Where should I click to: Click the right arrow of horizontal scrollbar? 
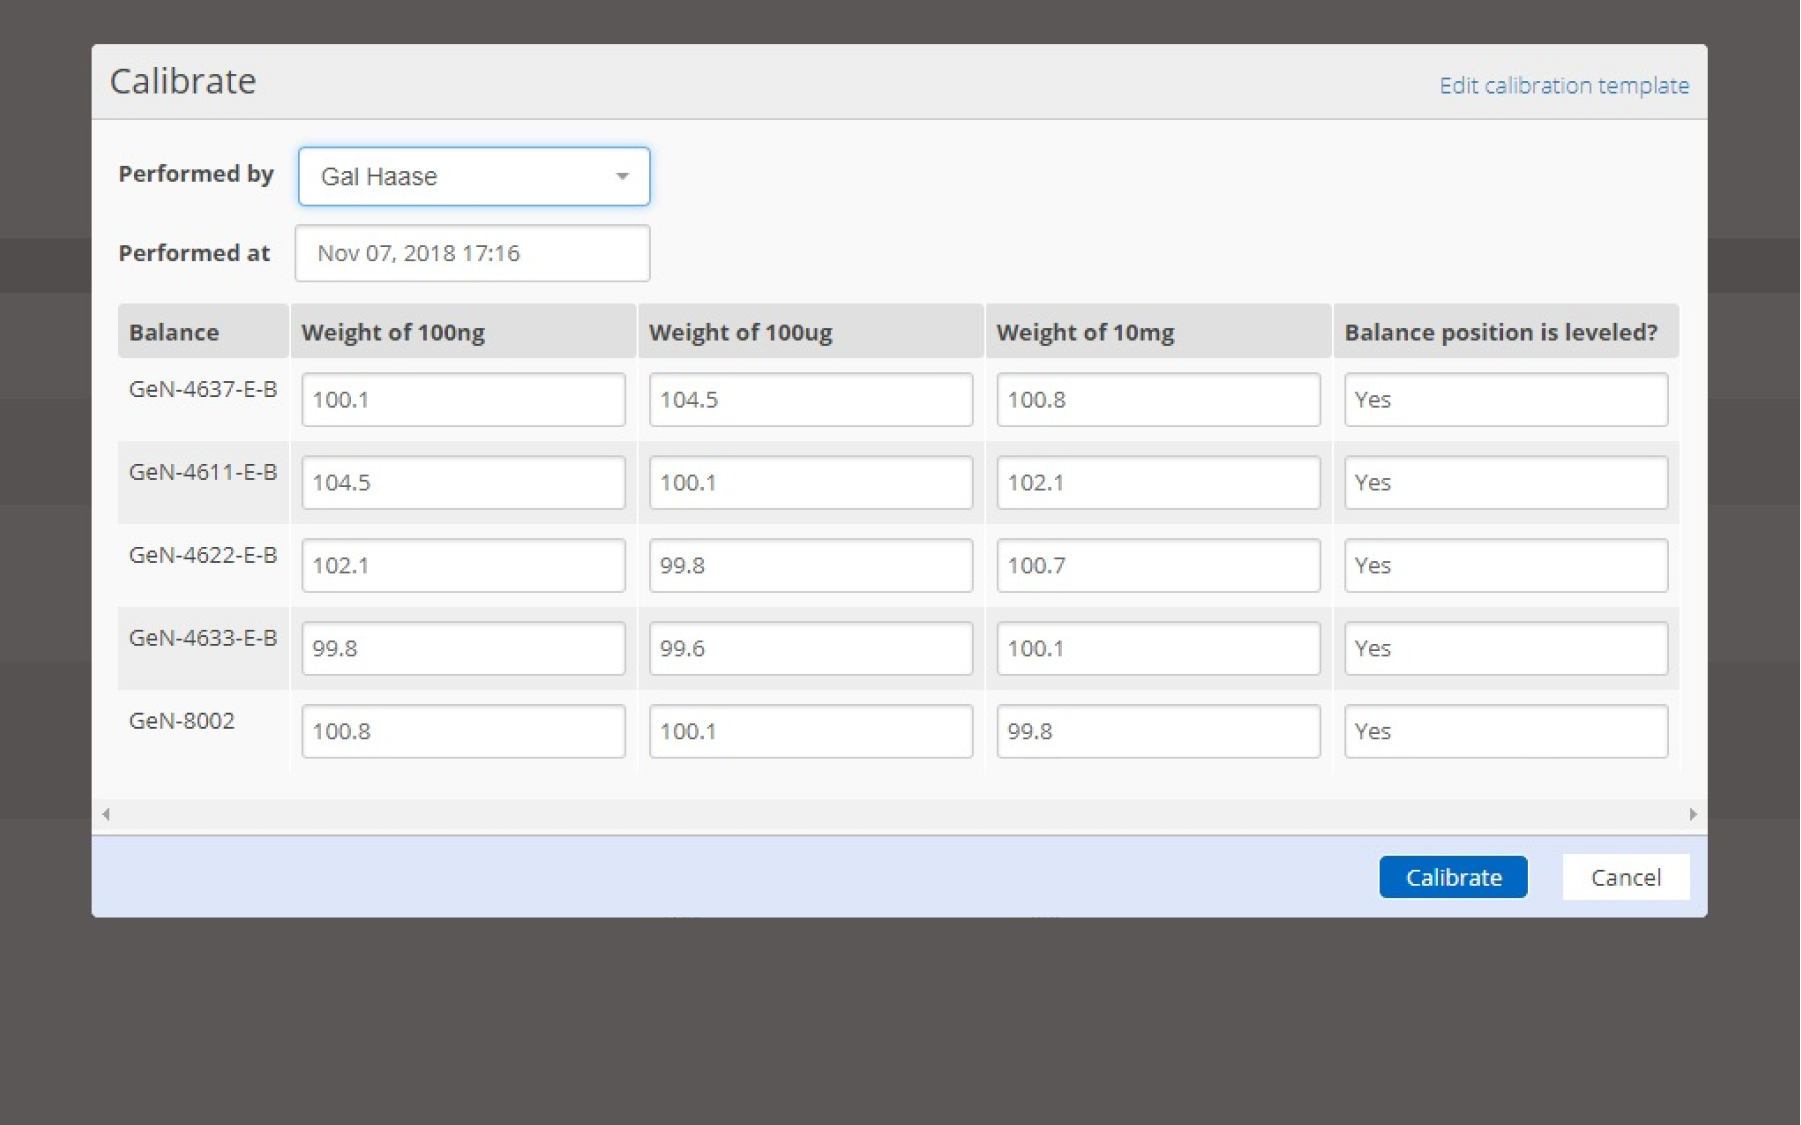1692,814
